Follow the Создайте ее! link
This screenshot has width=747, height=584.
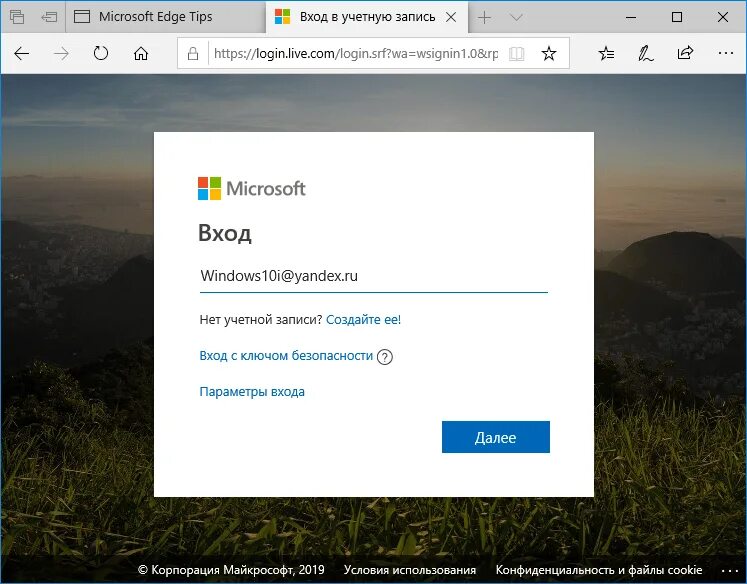pyautogui.click(x=363, y=320)
